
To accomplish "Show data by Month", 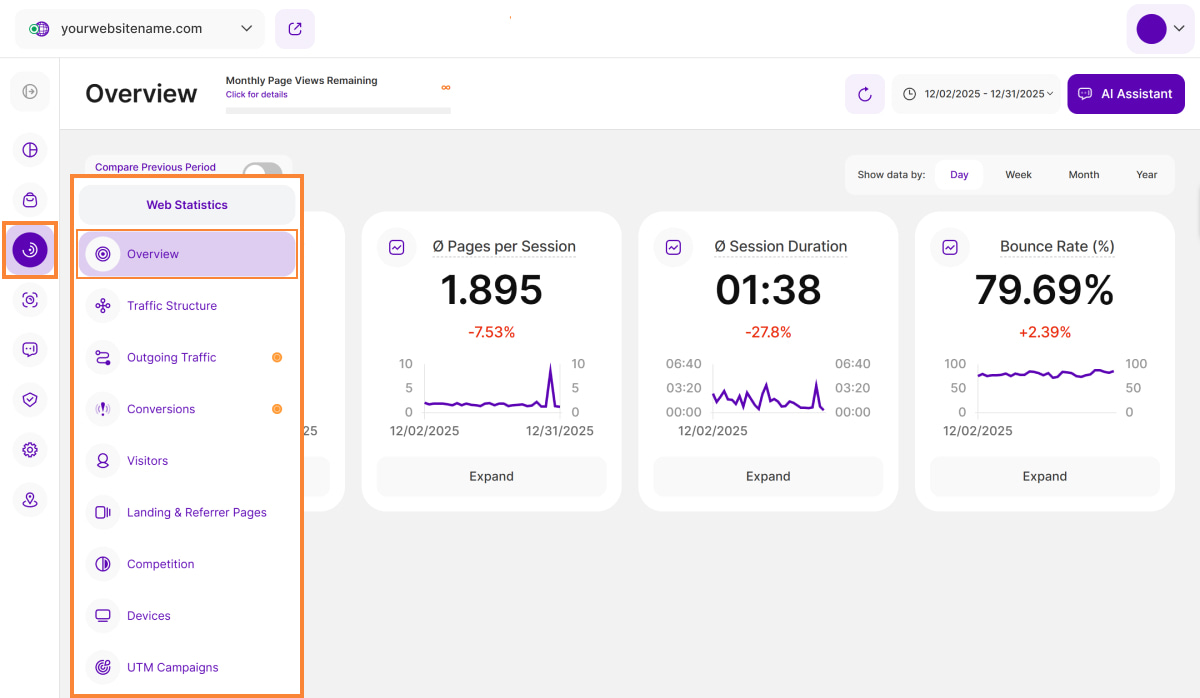I will pyautogui.click(x=1083, y=175).
